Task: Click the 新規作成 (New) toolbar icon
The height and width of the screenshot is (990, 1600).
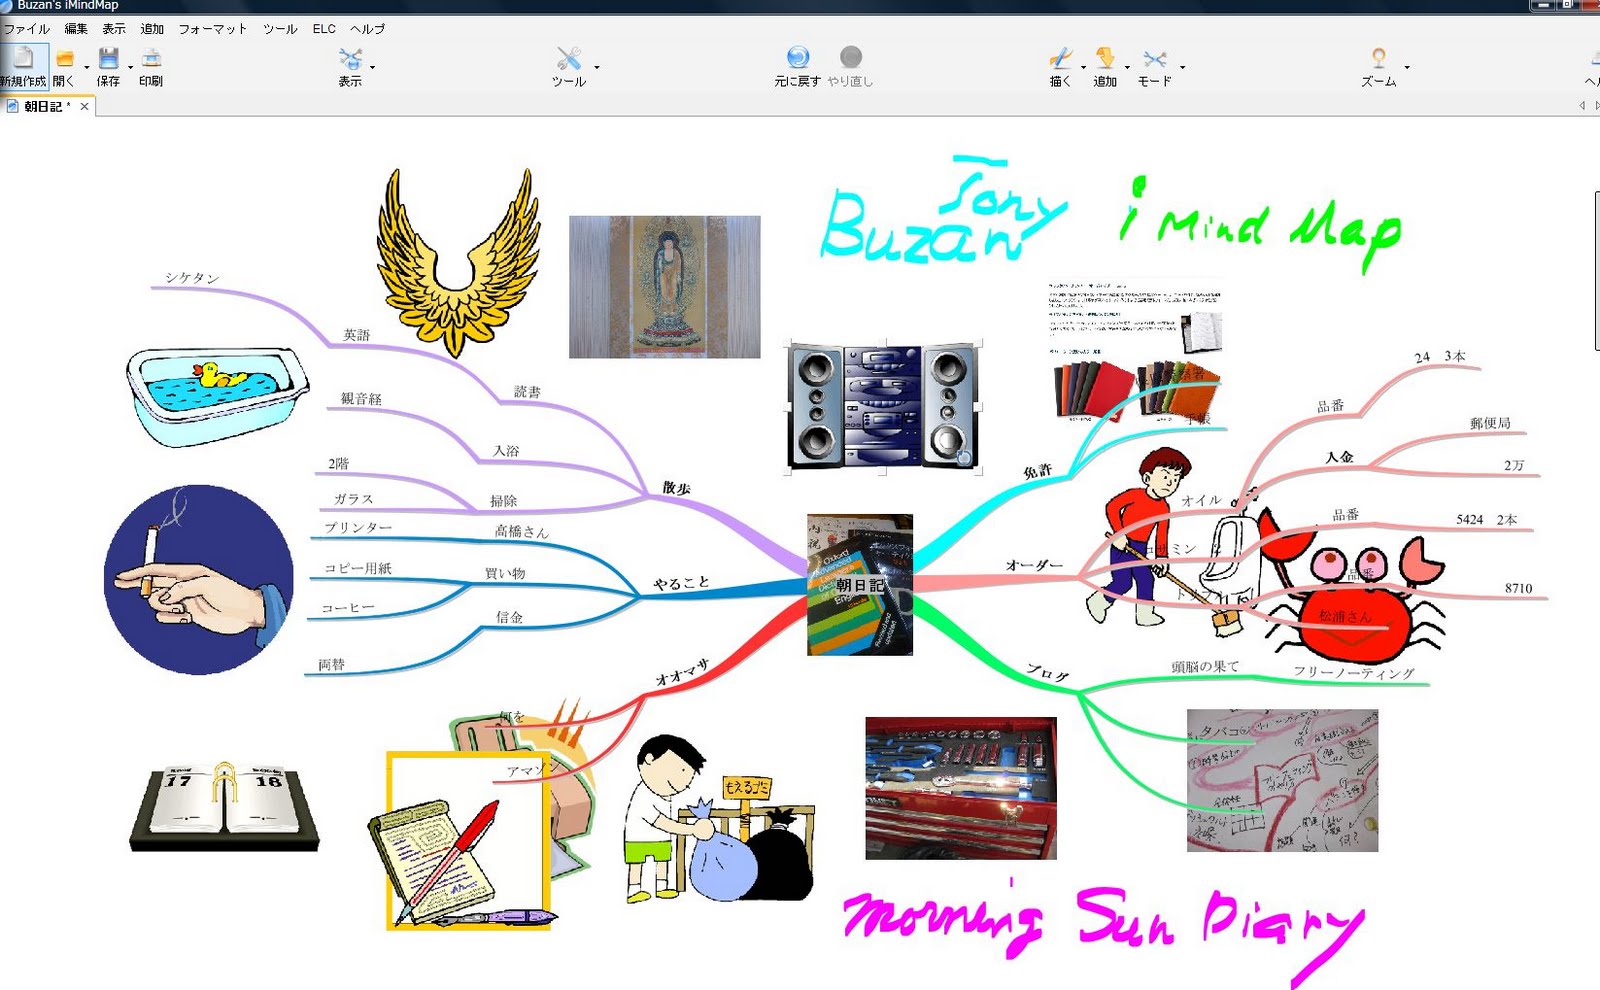Action: (23, 58)
